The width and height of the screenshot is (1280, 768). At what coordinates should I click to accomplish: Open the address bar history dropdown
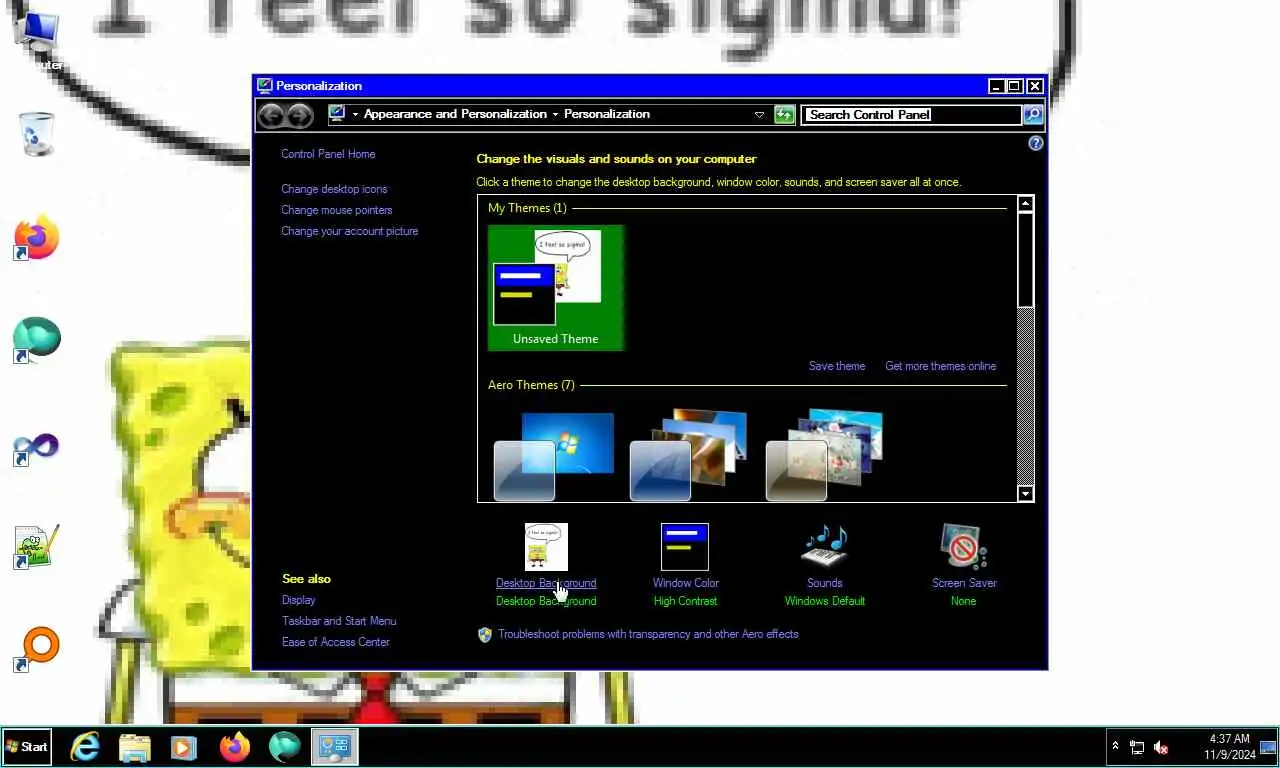(x=759, y=114)
